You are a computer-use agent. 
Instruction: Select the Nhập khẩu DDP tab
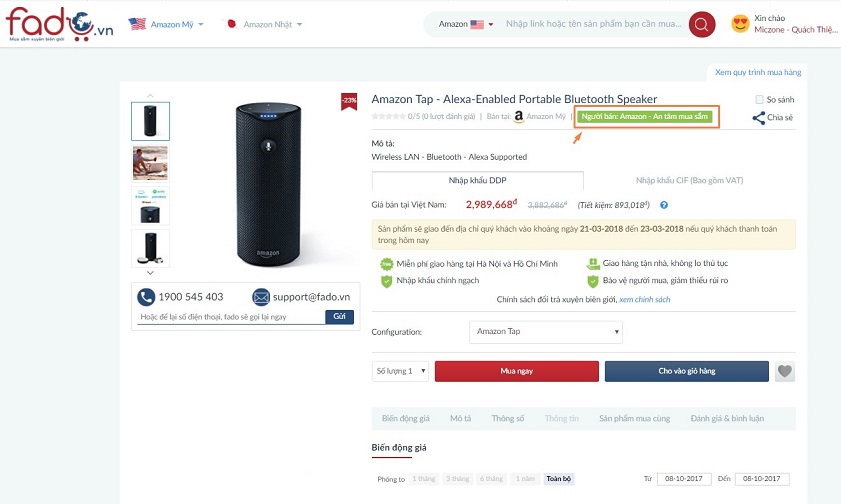pyautogui.click(x=477, y=180)
